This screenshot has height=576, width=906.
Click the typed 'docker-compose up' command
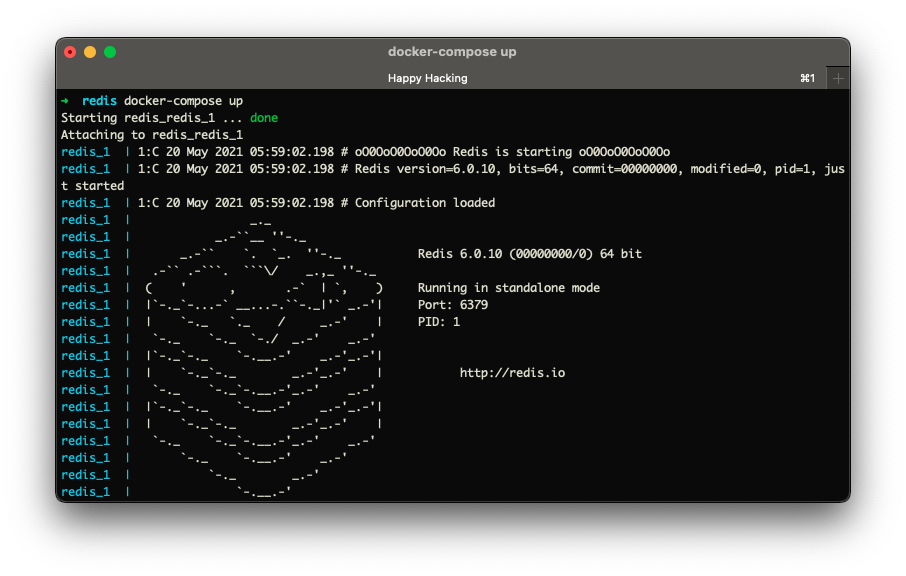pyautogui.click(x=183, y=101)
